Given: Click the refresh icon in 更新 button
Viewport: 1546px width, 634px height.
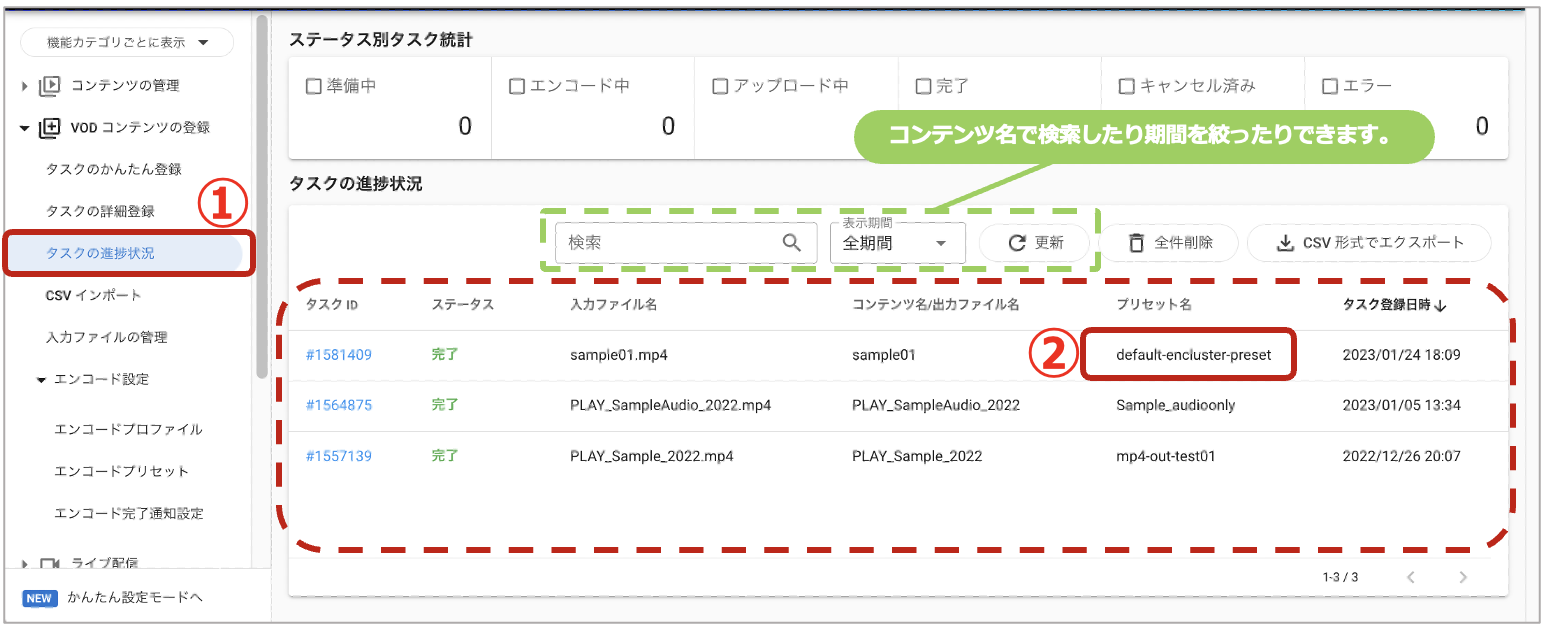Looking at the screenshot, I should coord(1017,243).
